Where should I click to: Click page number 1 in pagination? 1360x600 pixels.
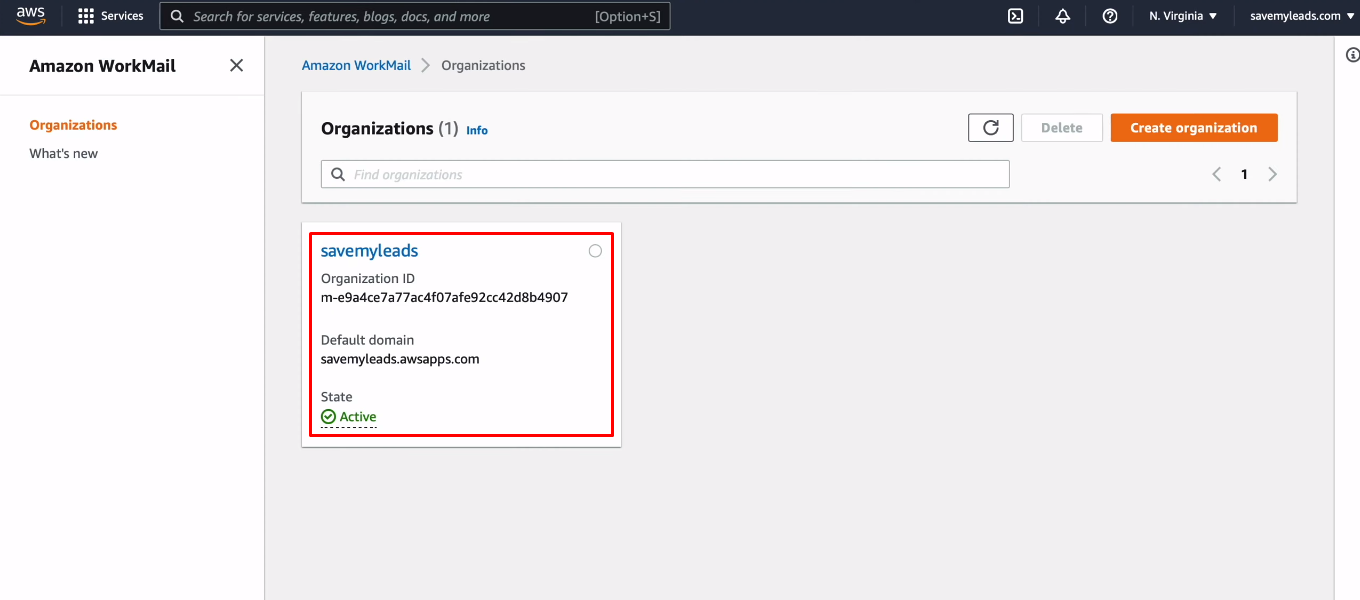coord(1244,174)
